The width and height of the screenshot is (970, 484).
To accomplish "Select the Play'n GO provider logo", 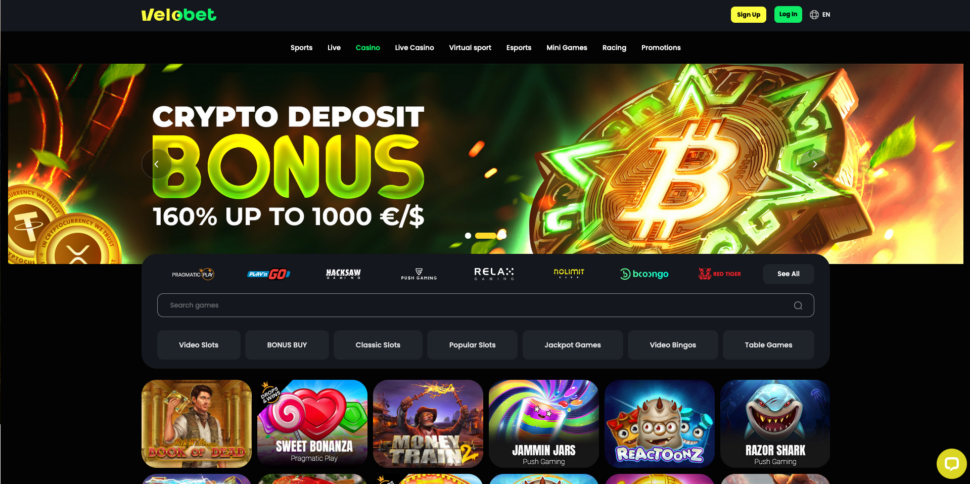I will coord(268,274).
